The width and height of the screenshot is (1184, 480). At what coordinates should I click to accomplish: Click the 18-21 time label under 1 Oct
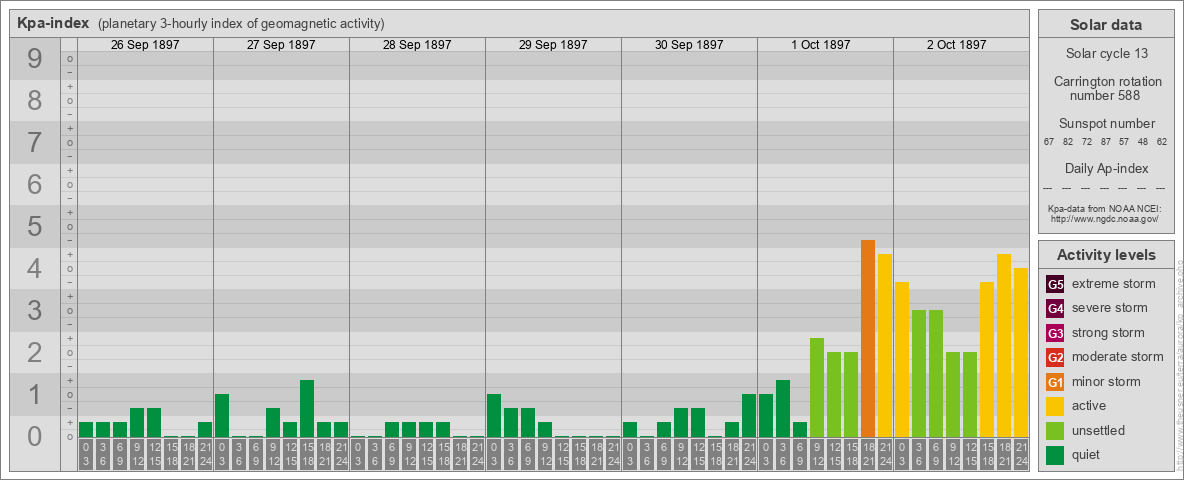pyautogui.click(x=868, y=455)
